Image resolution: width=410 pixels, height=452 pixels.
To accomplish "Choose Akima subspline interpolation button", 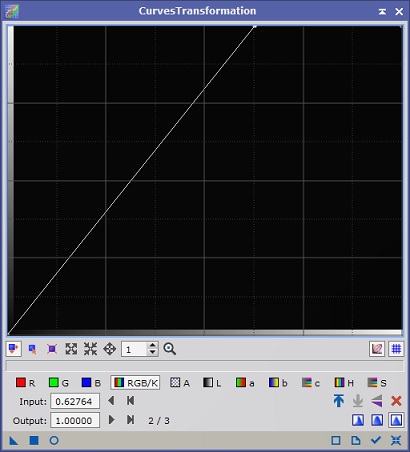I will (358, 420).
